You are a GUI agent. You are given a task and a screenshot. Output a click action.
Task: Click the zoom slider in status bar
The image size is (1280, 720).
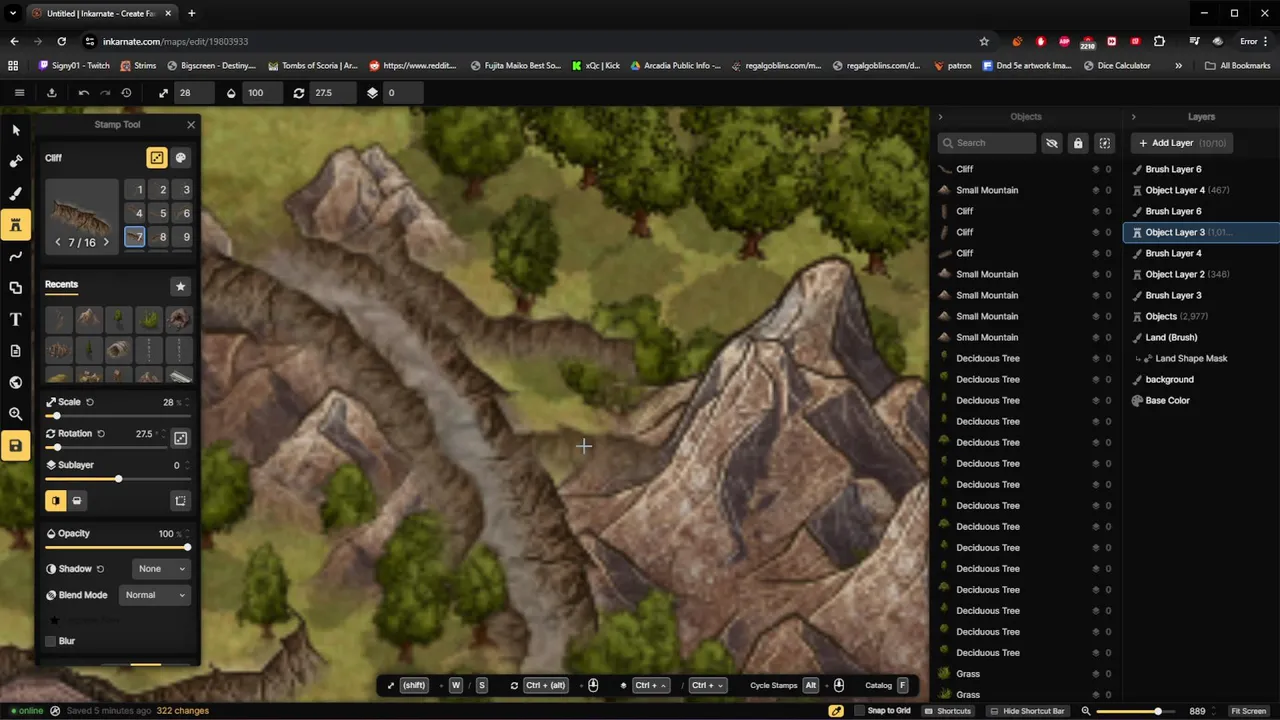click(x=1135, y=711)
